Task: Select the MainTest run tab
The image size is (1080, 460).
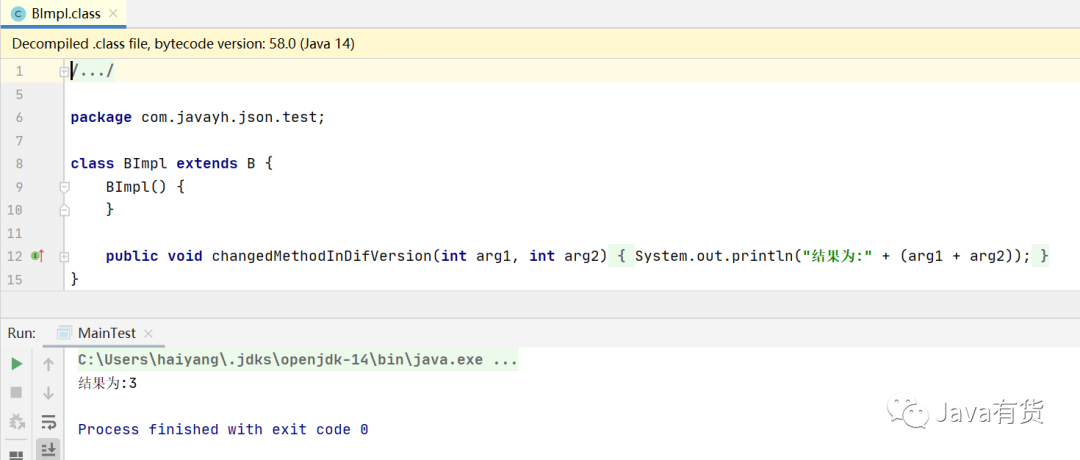Action: click(107, 333)
